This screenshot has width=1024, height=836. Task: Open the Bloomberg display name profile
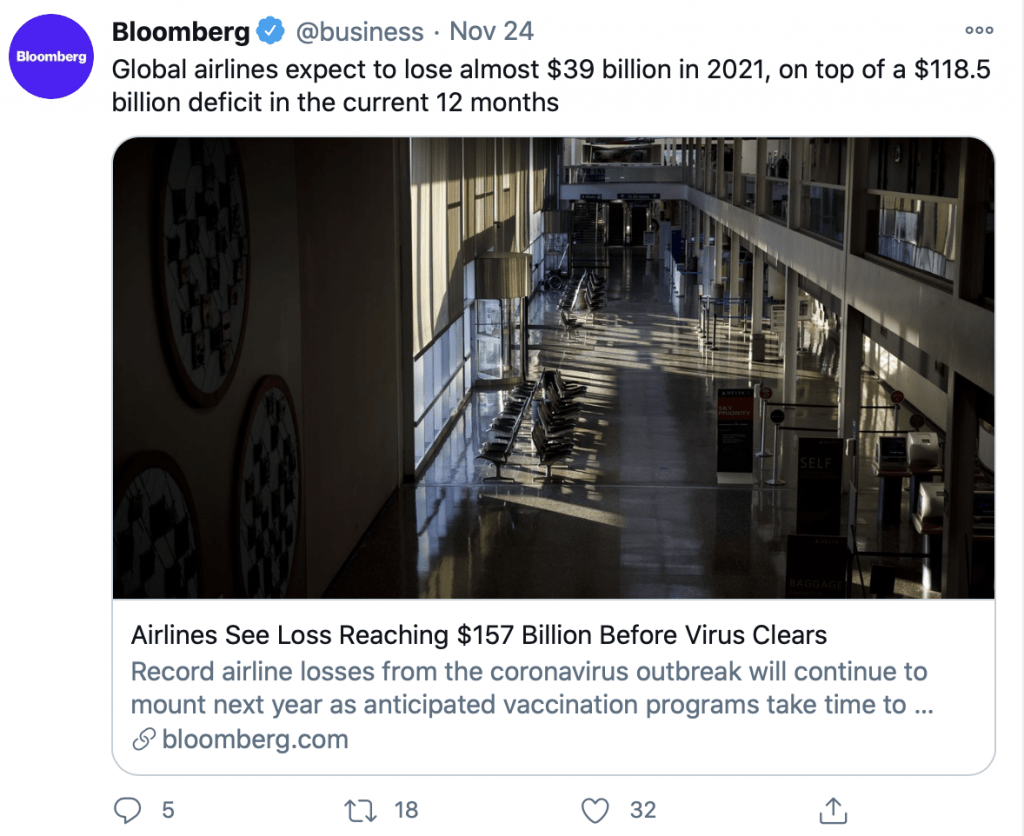coord(181,31)
